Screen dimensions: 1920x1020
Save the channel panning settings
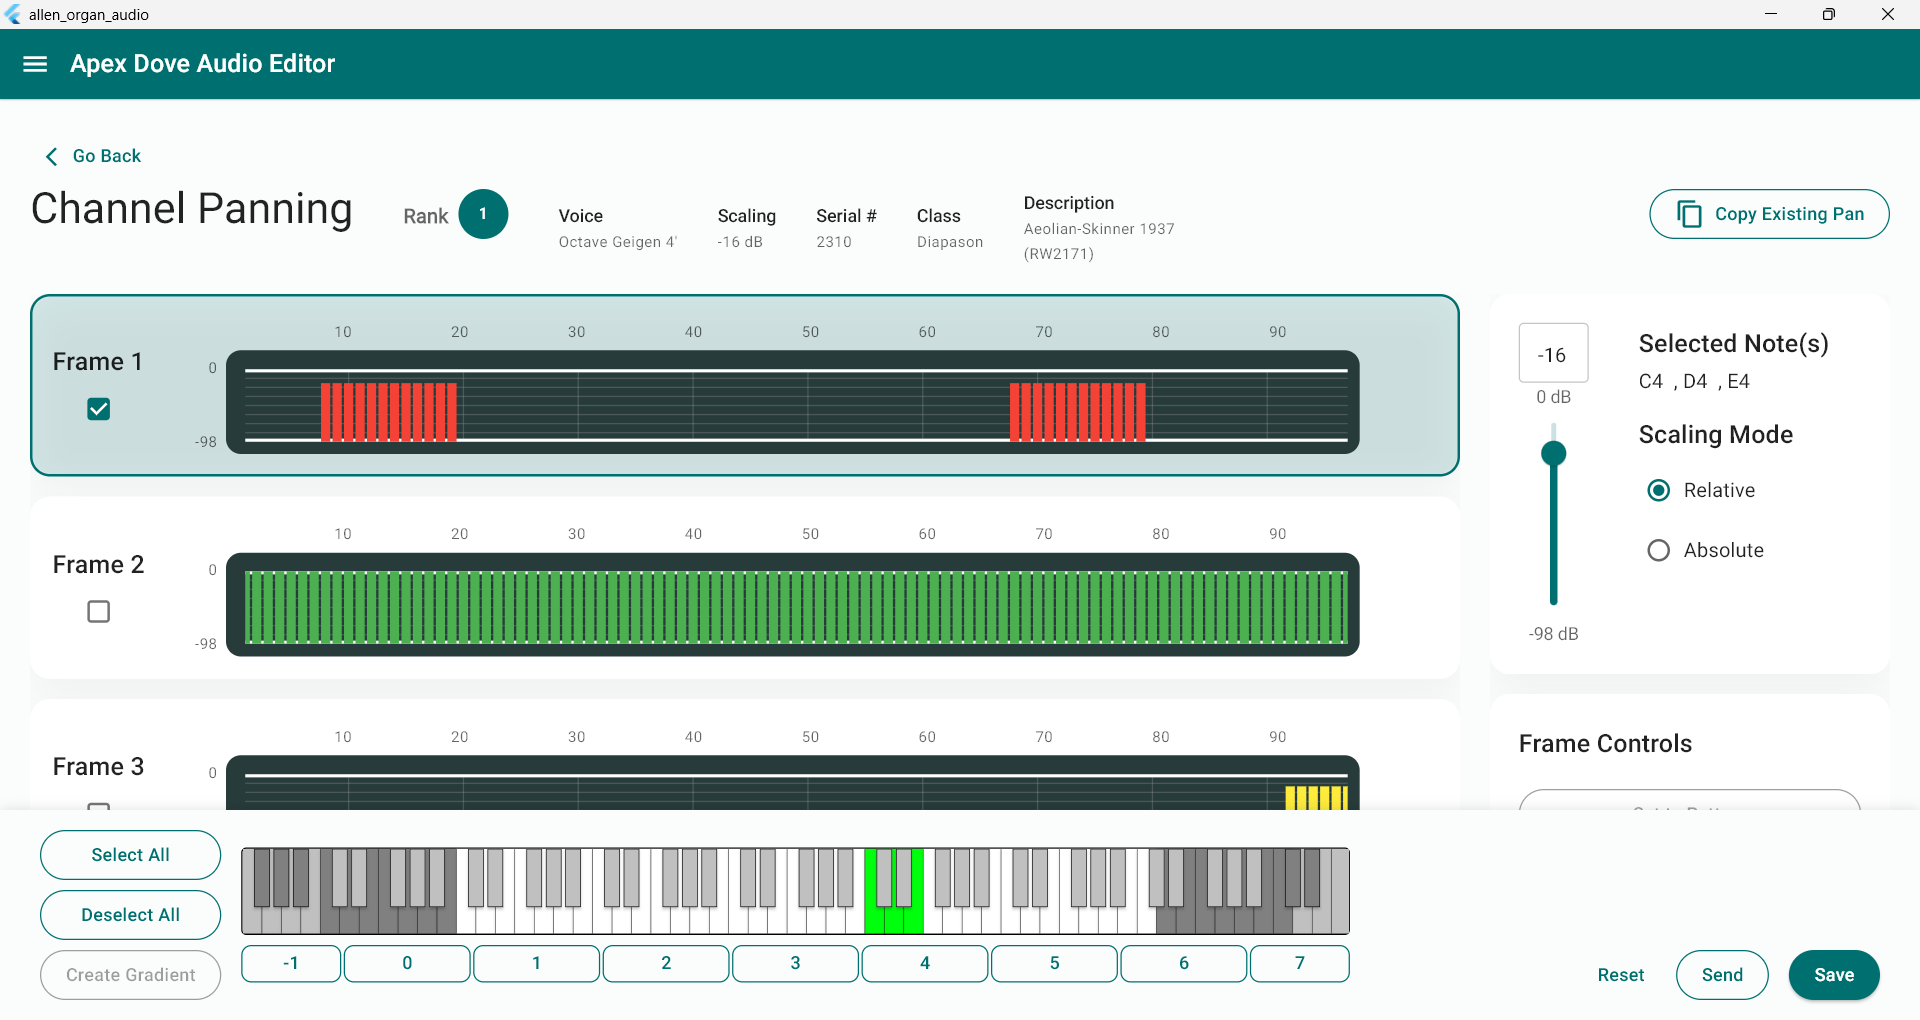[1833, 975]
